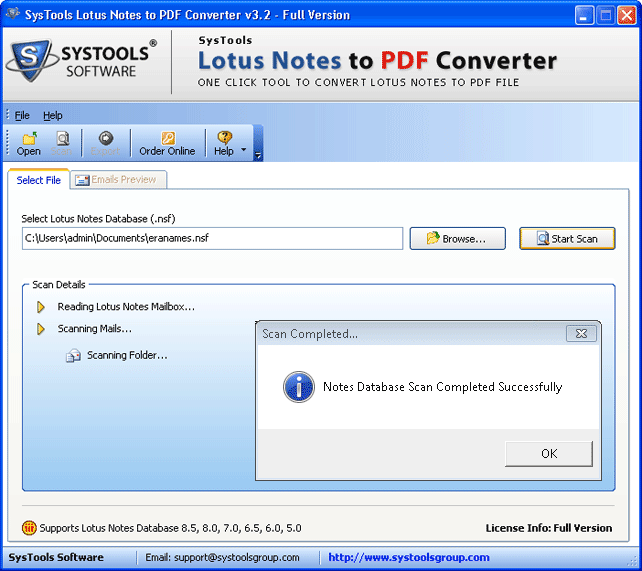
Task: Click the SysTools Software shield logo
Action: [32, 60]
